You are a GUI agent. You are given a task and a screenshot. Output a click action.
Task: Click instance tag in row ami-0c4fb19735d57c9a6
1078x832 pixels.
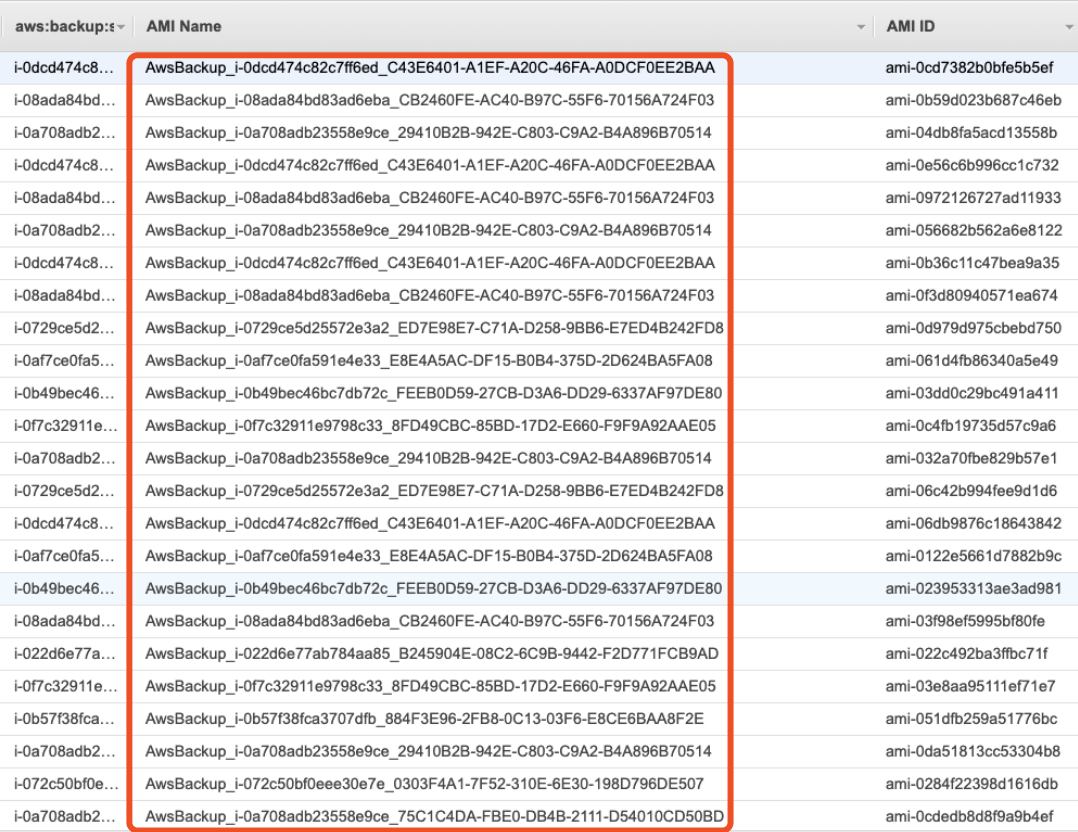click(66, 426)
